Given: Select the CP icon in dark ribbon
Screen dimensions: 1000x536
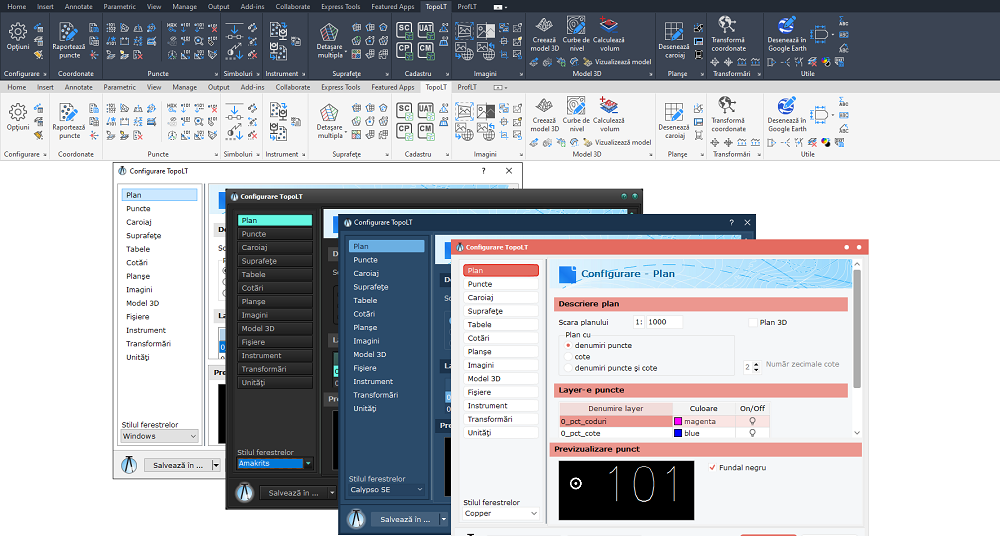Looking at the screenshot, I should pyautogui.click(x=404, y=49).
